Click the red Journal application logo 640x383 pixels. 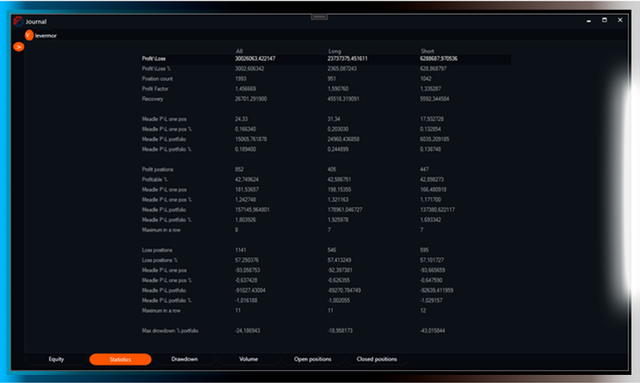point(18,21)
